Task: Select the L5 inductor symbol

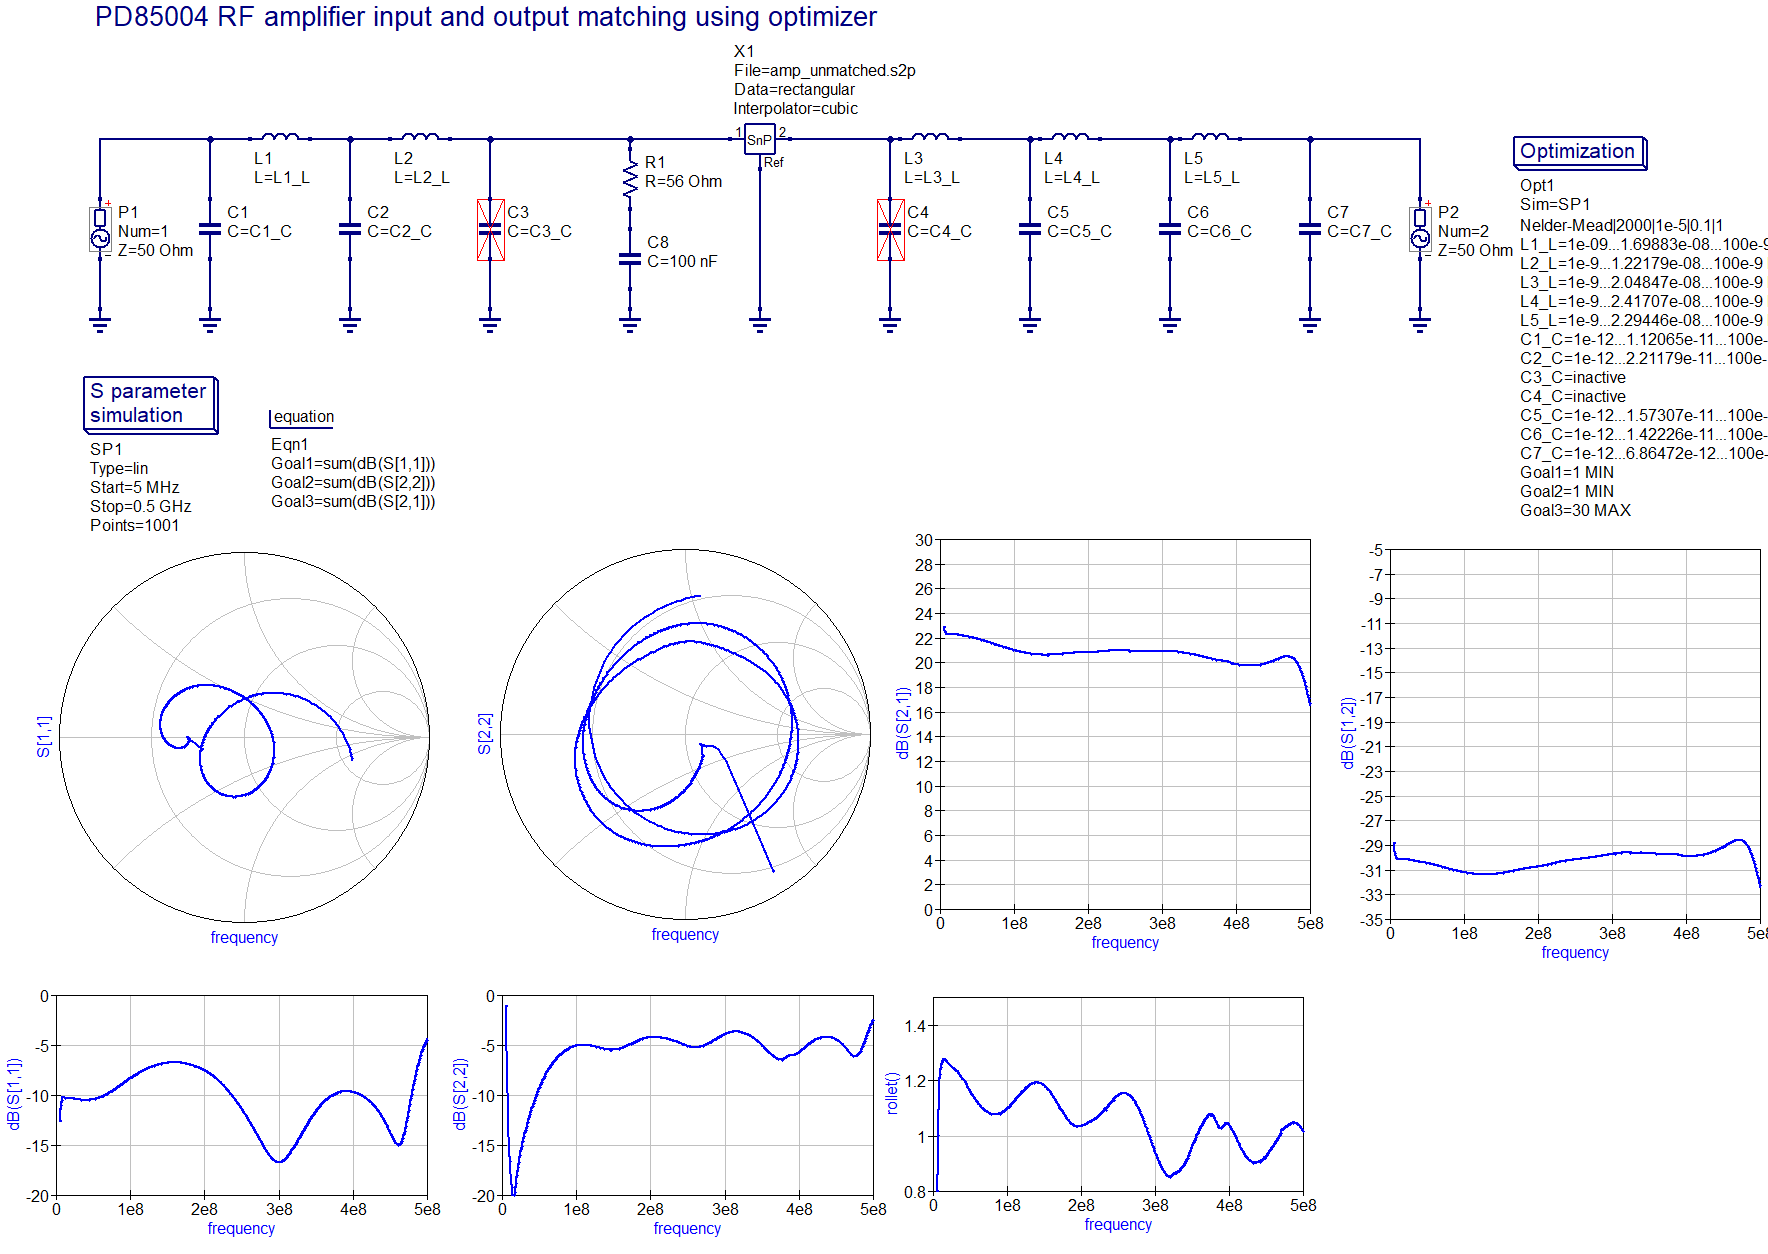Action: [x=1210, y=137]
